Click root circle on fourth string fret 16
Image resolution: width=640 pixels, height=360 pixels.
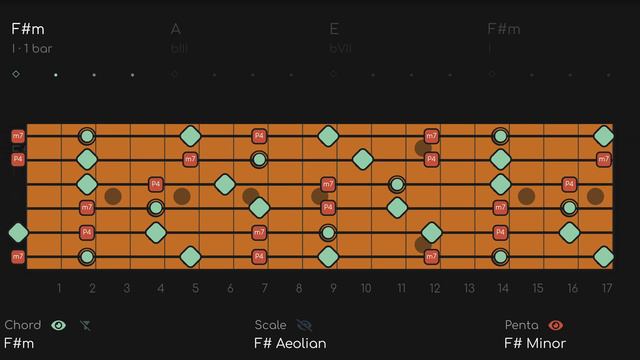569,208
